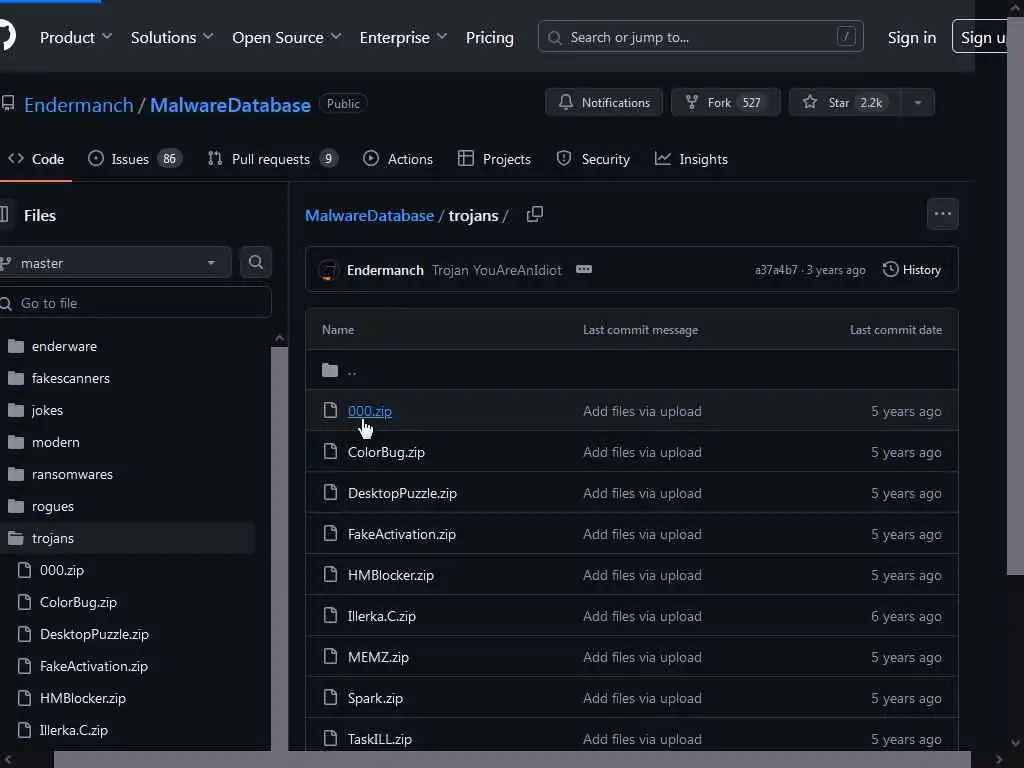Open the Actions tab

coord(398,159)
